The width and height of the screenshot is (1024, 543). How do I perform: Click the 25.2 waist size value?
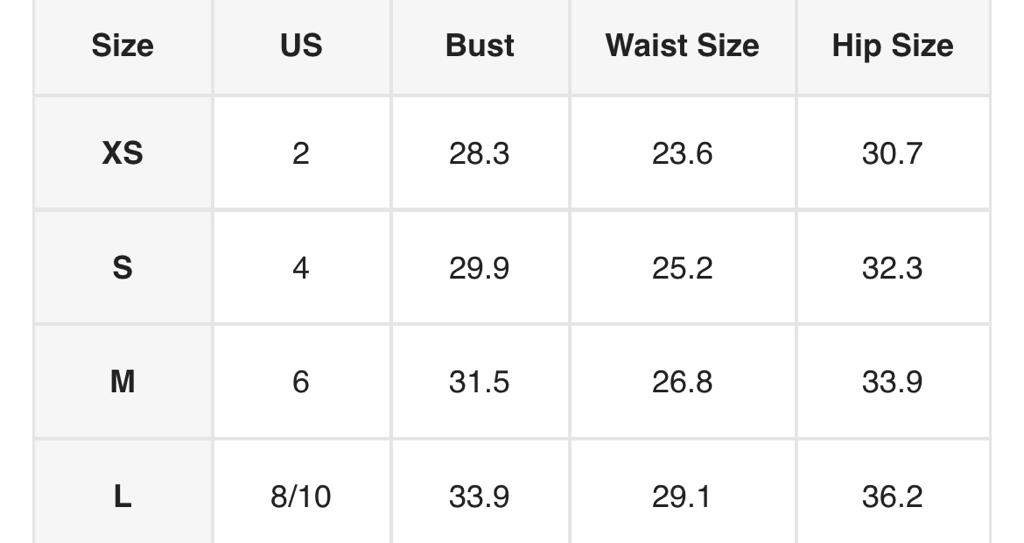682,268
